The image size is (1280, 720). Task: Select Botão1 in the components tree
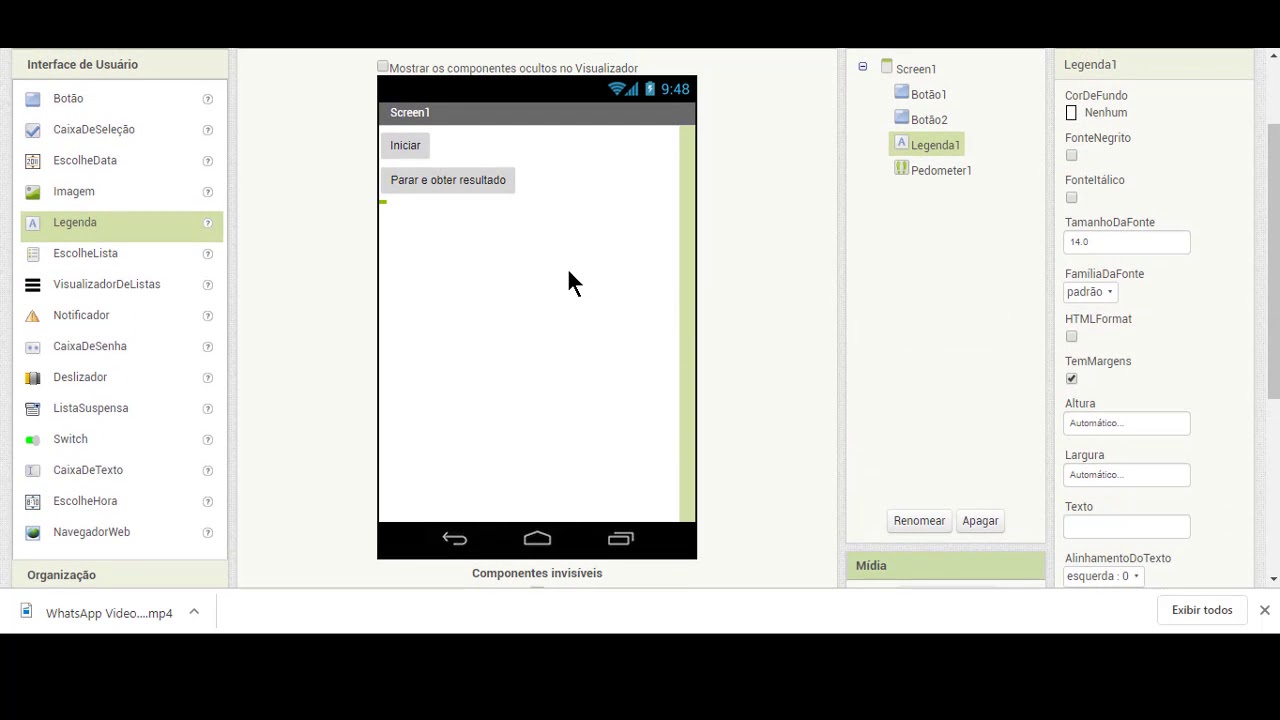(928, 95)
